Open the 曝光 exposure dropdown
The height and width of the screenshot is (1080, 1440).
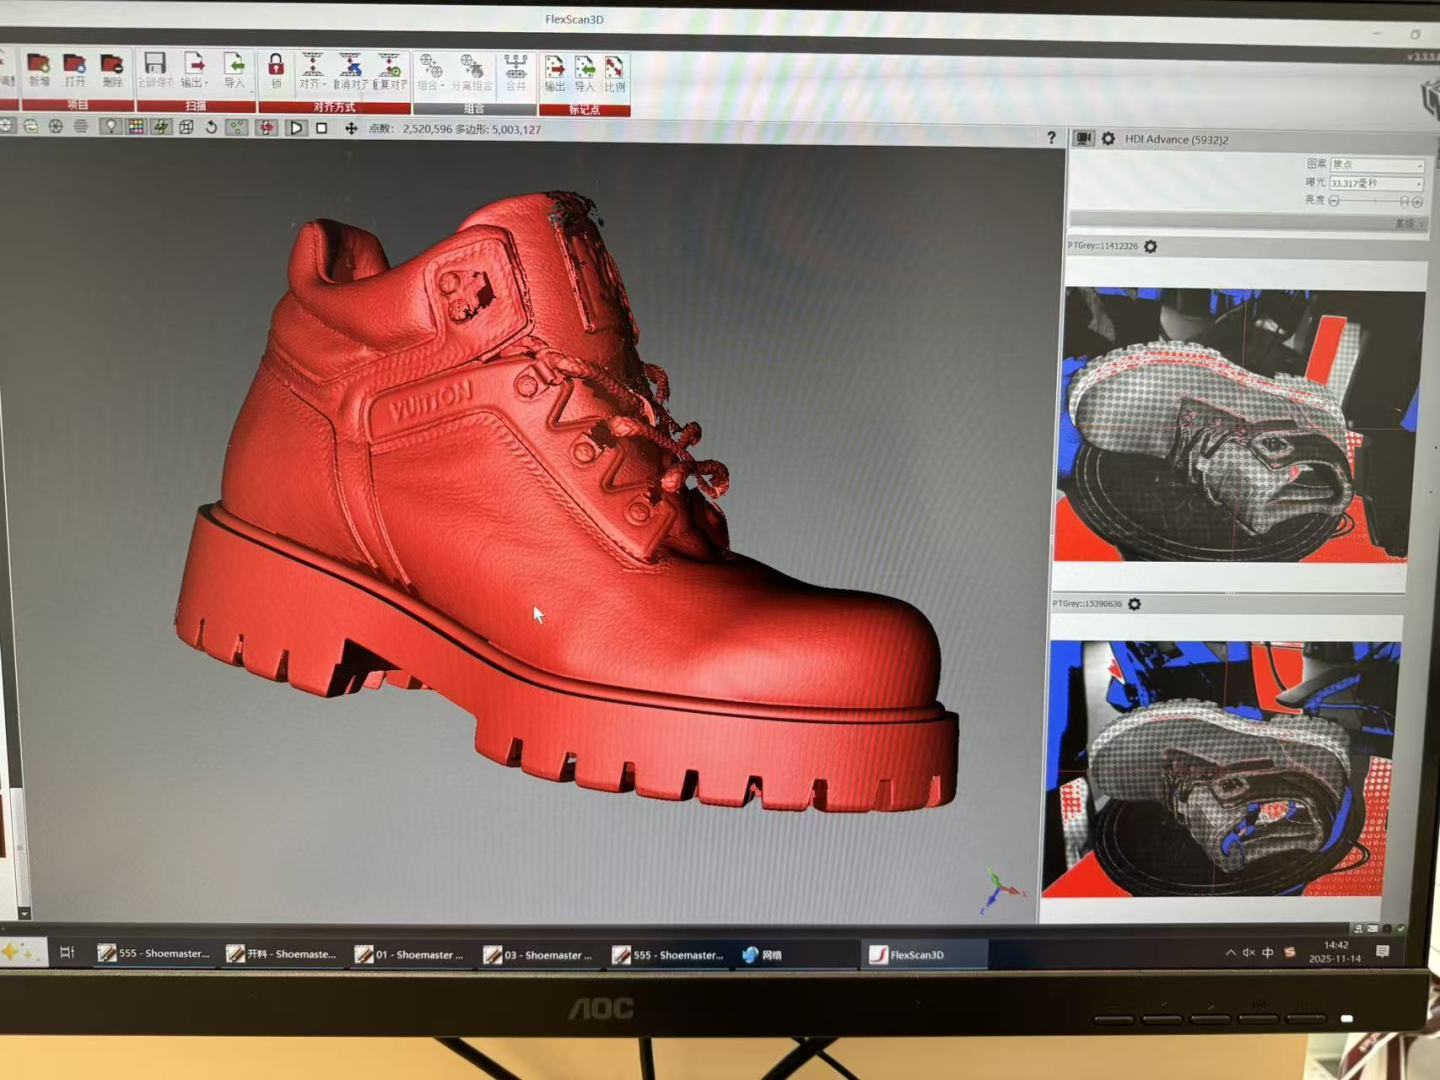click(x=1376, y=183)
